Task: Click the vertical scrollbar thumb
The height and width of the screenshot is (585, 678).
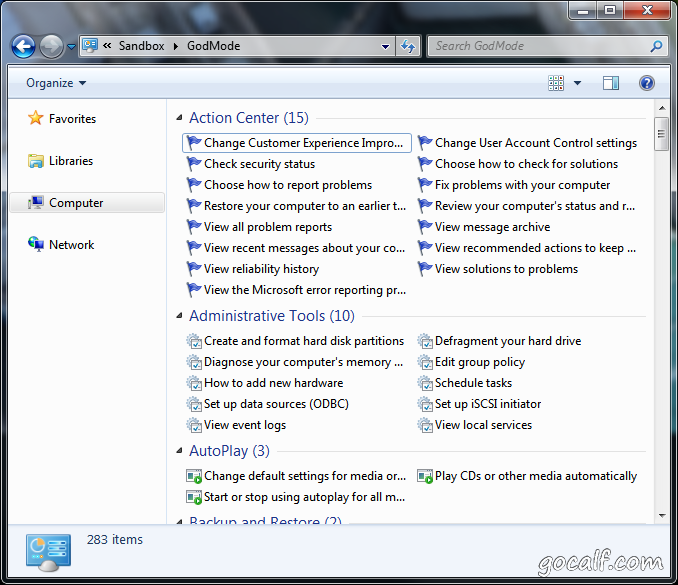Action: (x=661, y=134)
